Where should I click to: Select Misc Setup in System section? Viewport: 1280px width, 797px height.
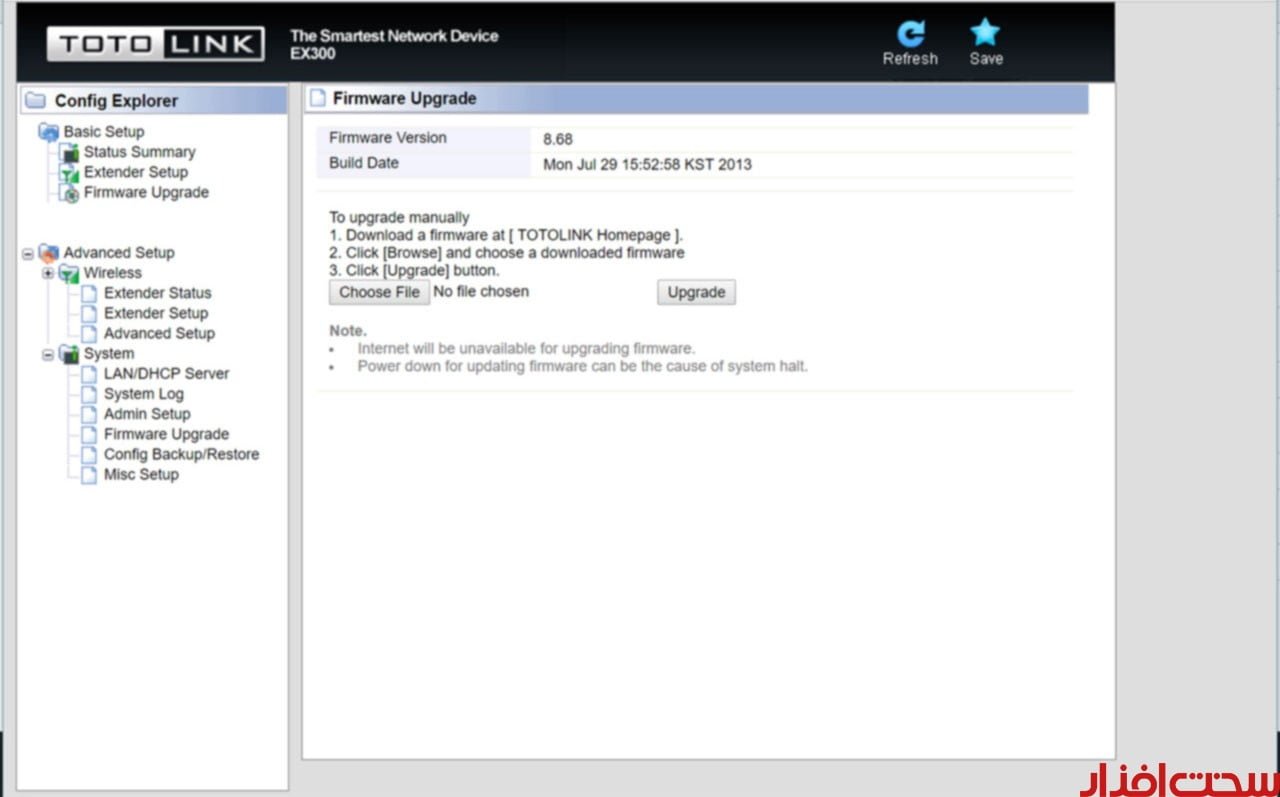click(141, 474)
